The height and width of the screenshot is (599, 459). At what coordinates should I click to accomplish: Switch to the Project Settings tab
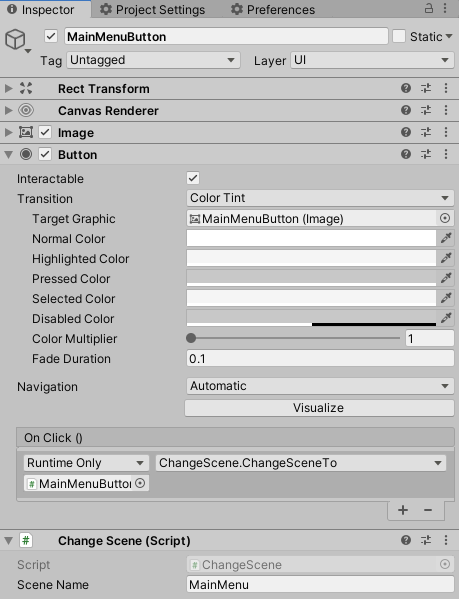152,10
